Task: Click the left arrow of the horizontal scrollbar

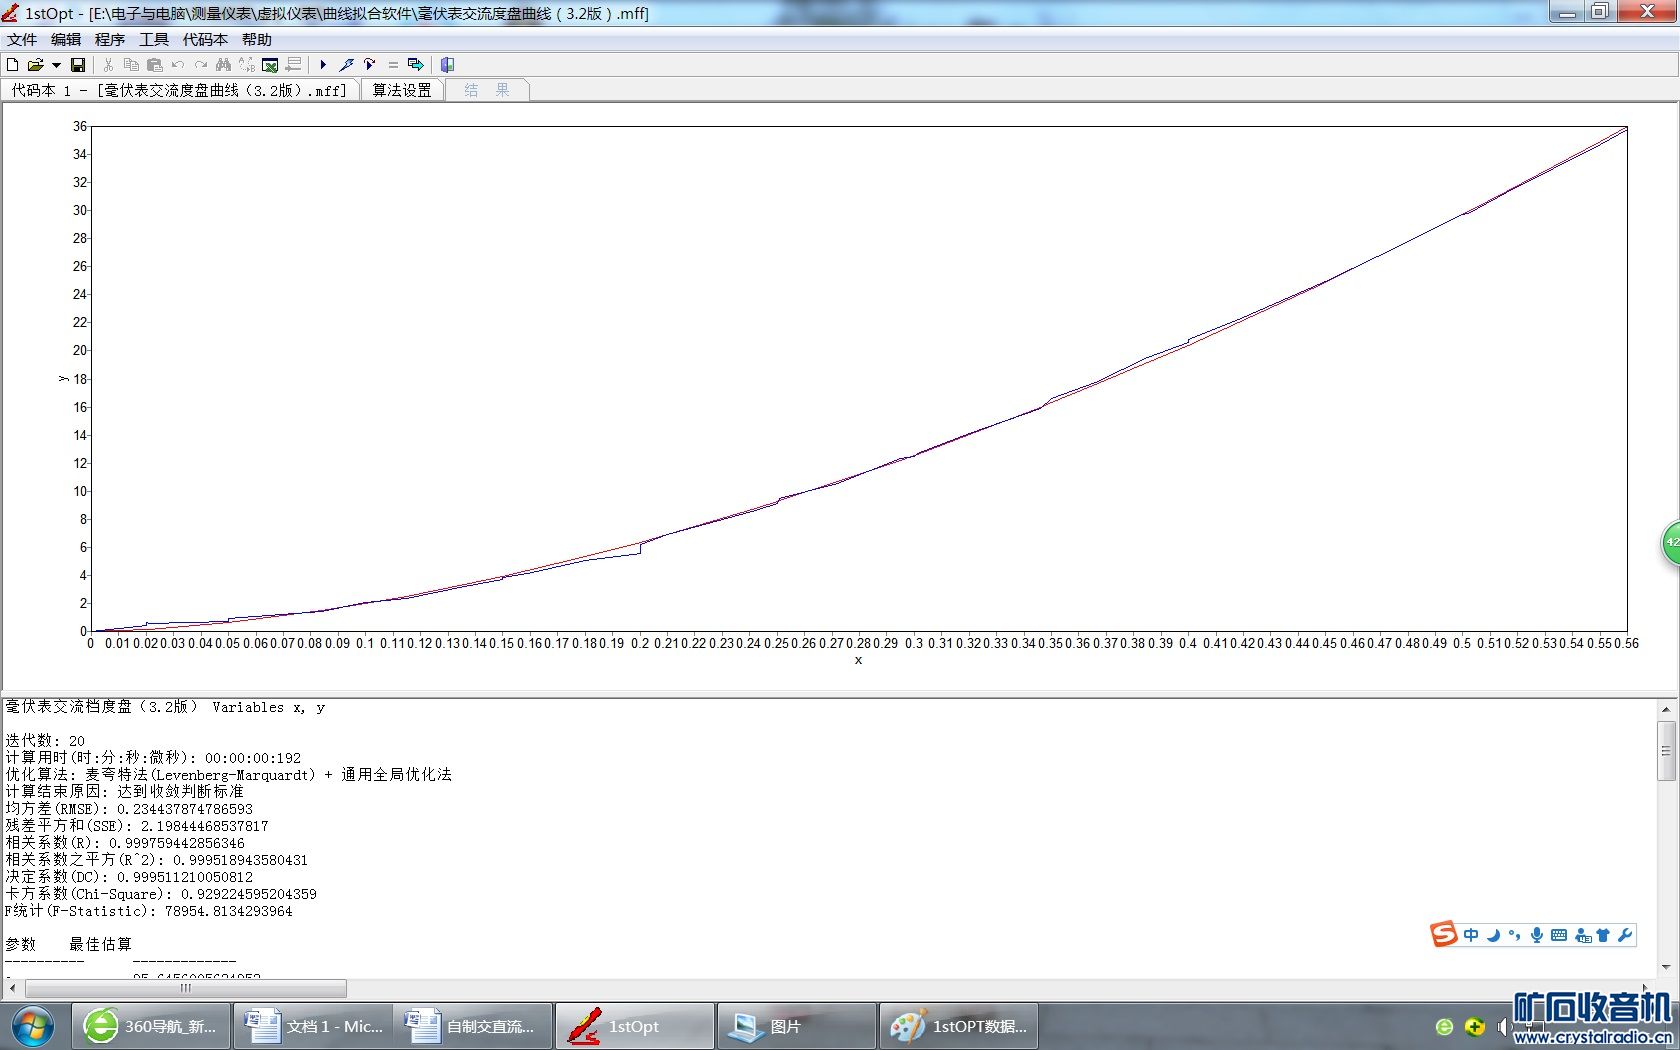Action: (x=12, y=988)
